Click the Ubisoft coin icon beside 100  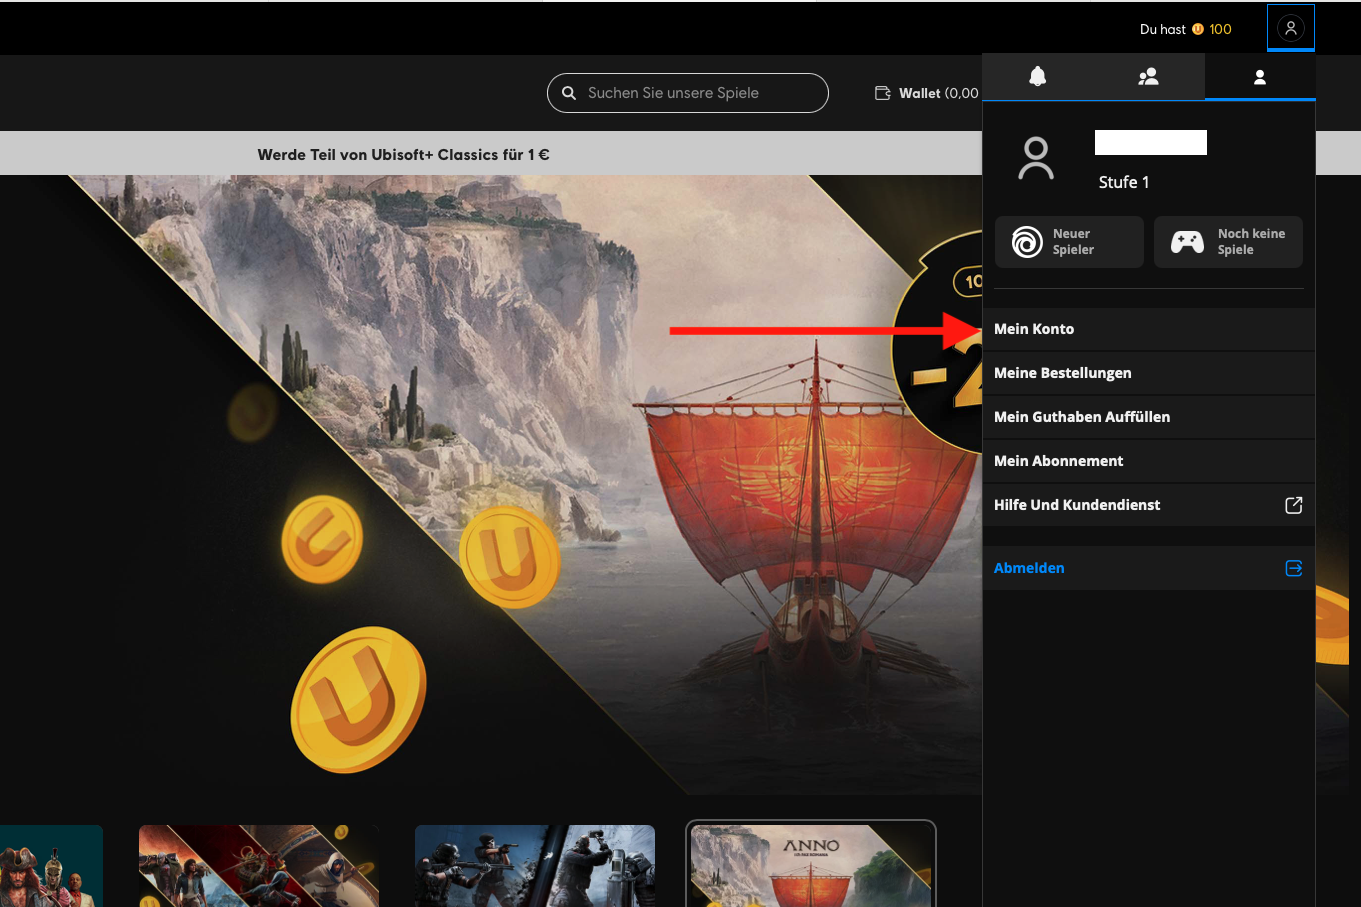1198,29
